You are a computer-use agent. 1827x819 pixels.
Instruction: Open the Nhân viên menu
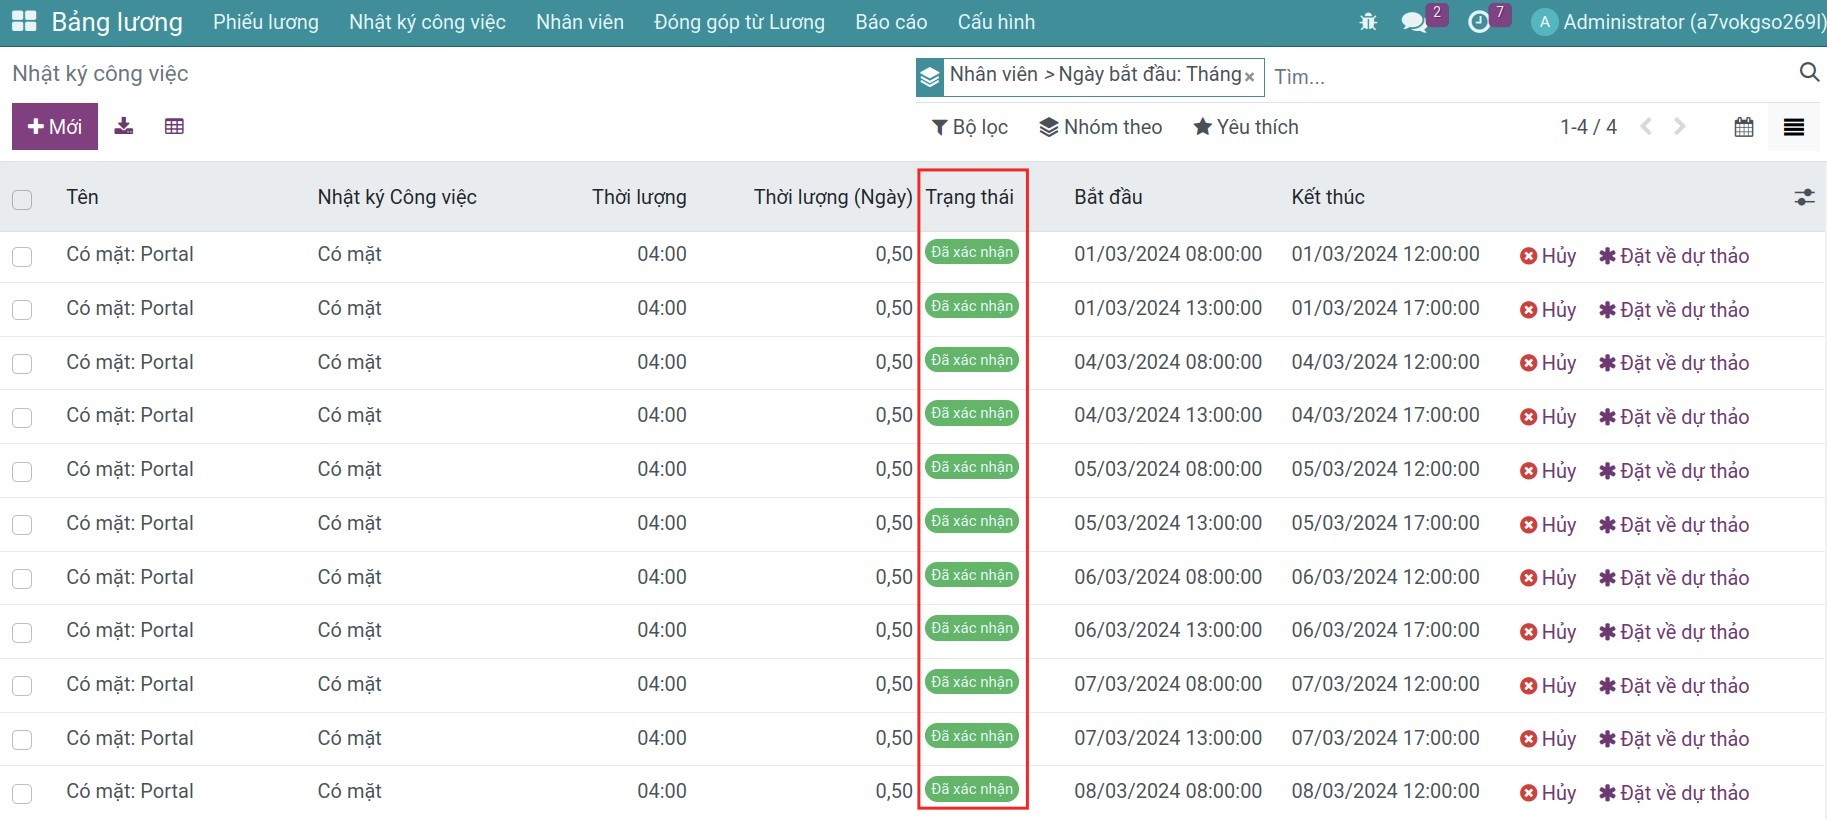pyautogui.click(x=580, y=22)
